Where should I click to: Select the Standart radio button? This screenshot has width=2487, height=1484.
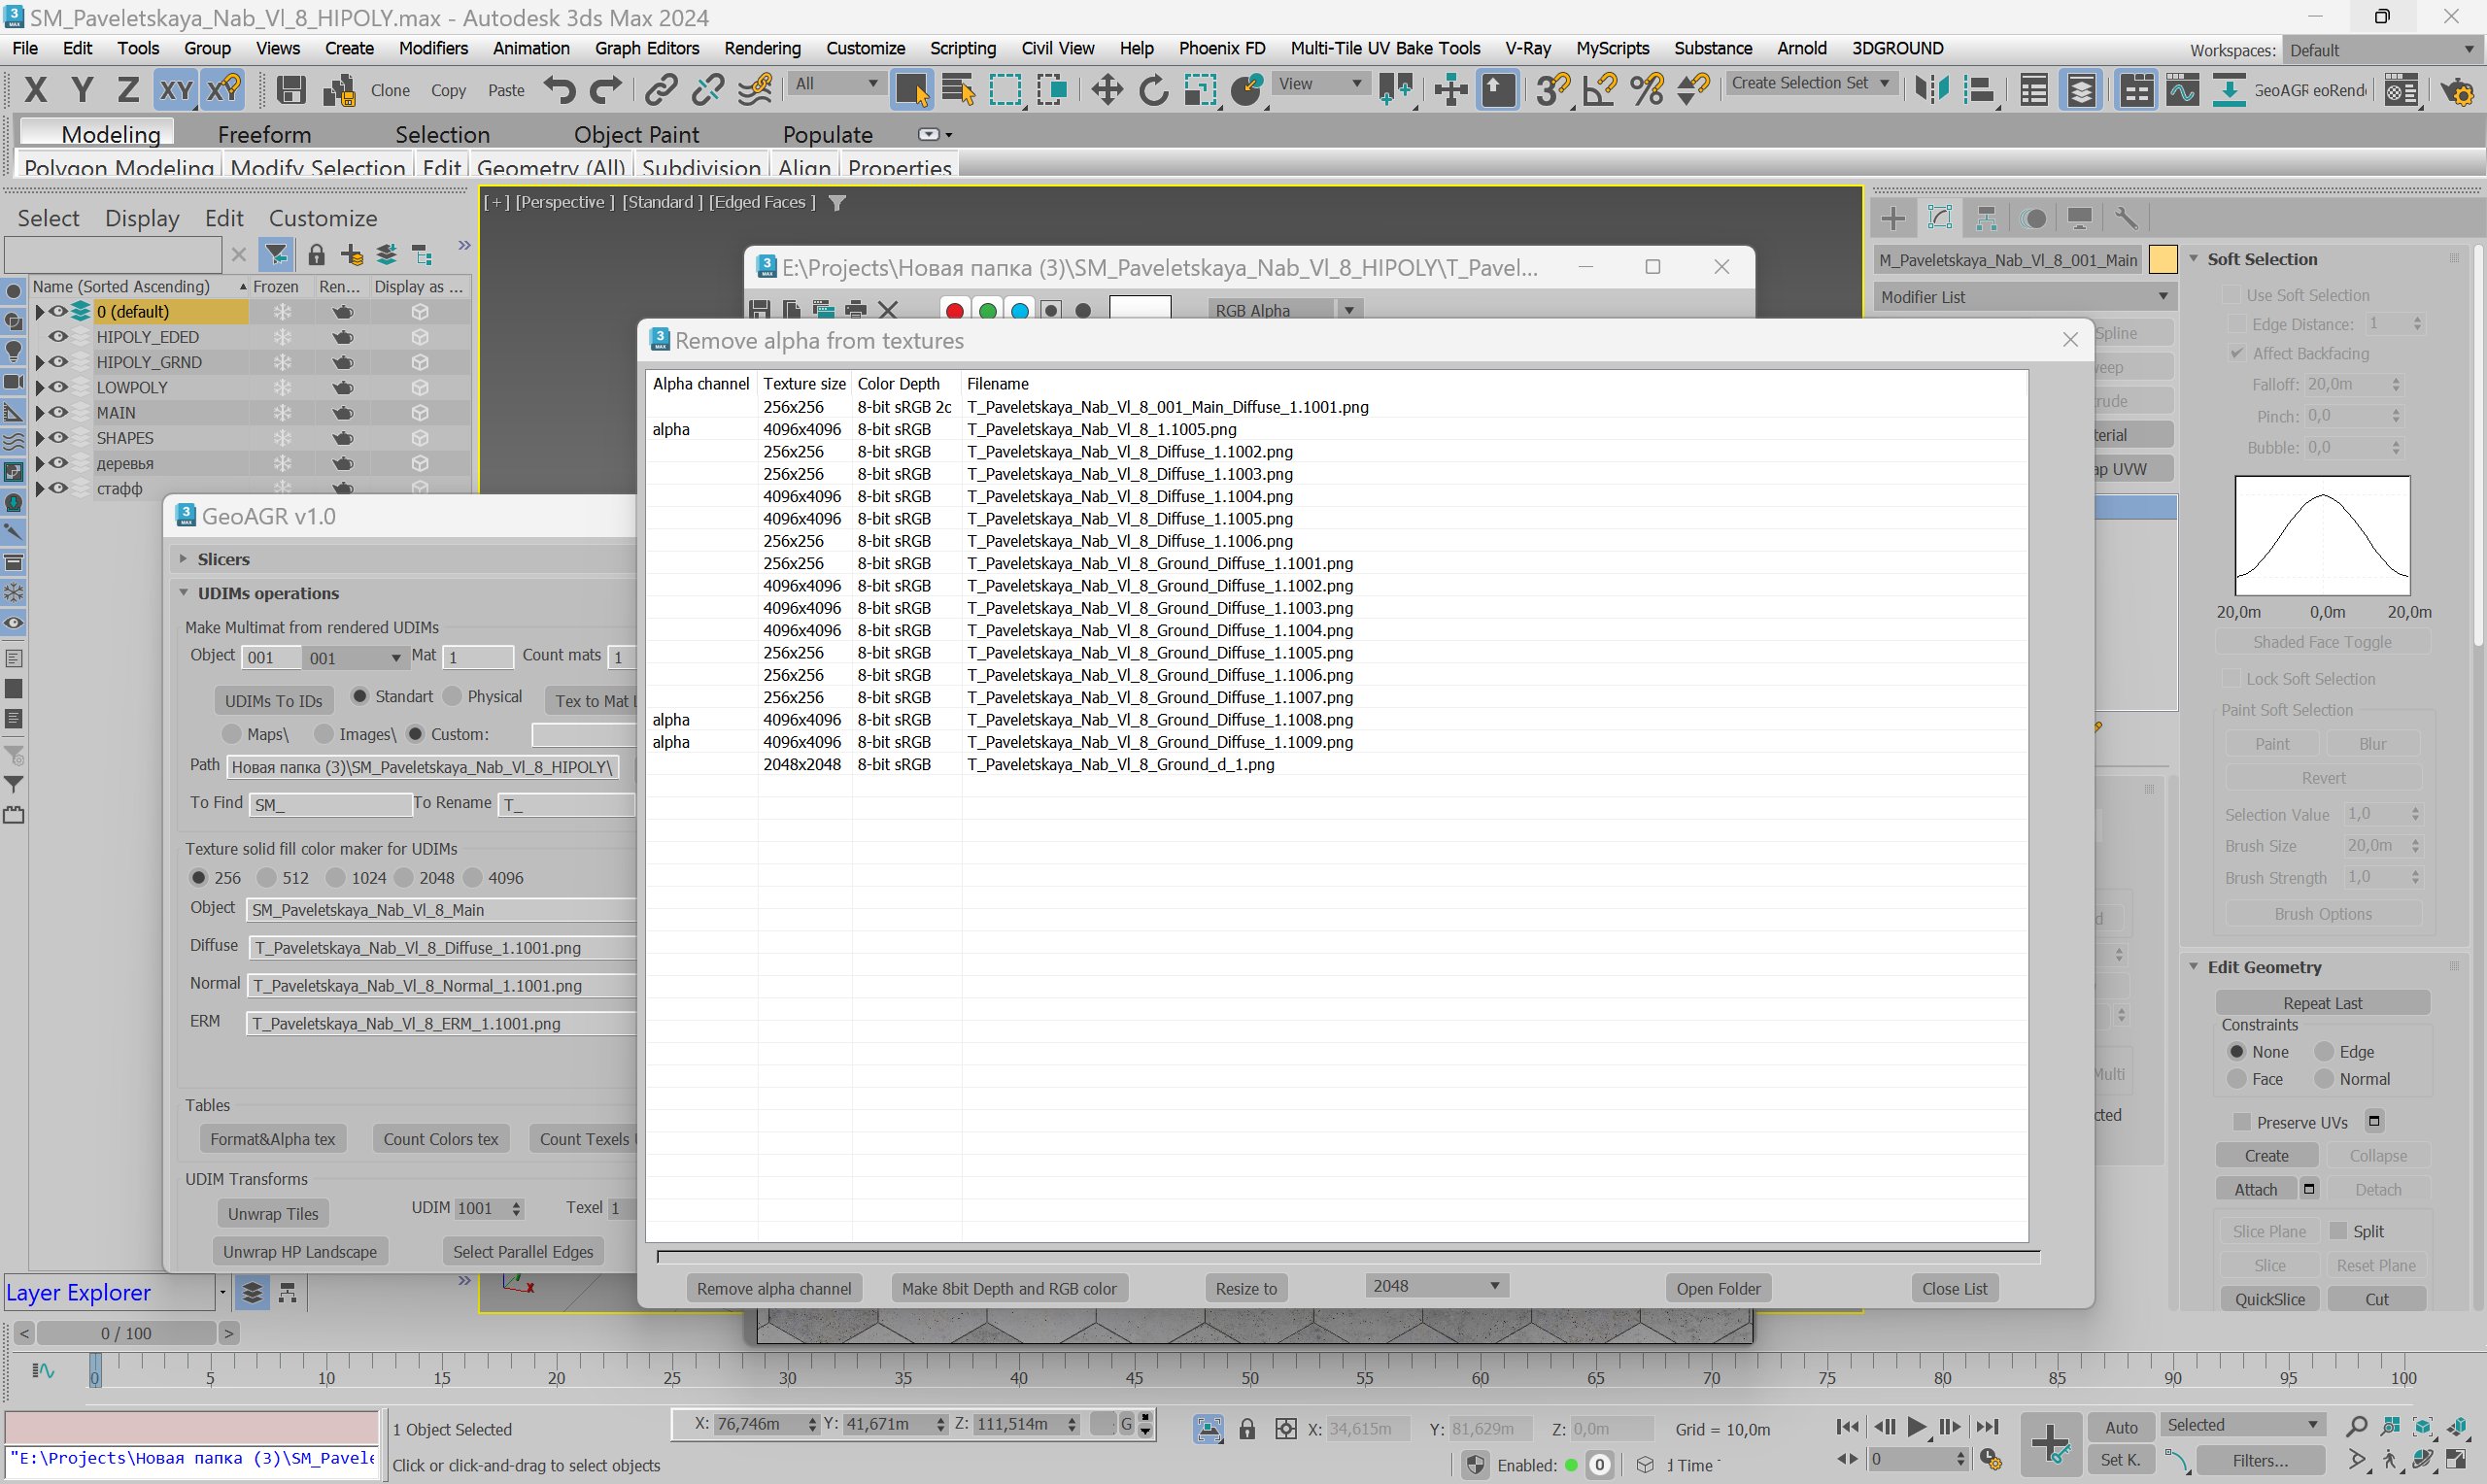pyautogui.click(x=360, y=696)
